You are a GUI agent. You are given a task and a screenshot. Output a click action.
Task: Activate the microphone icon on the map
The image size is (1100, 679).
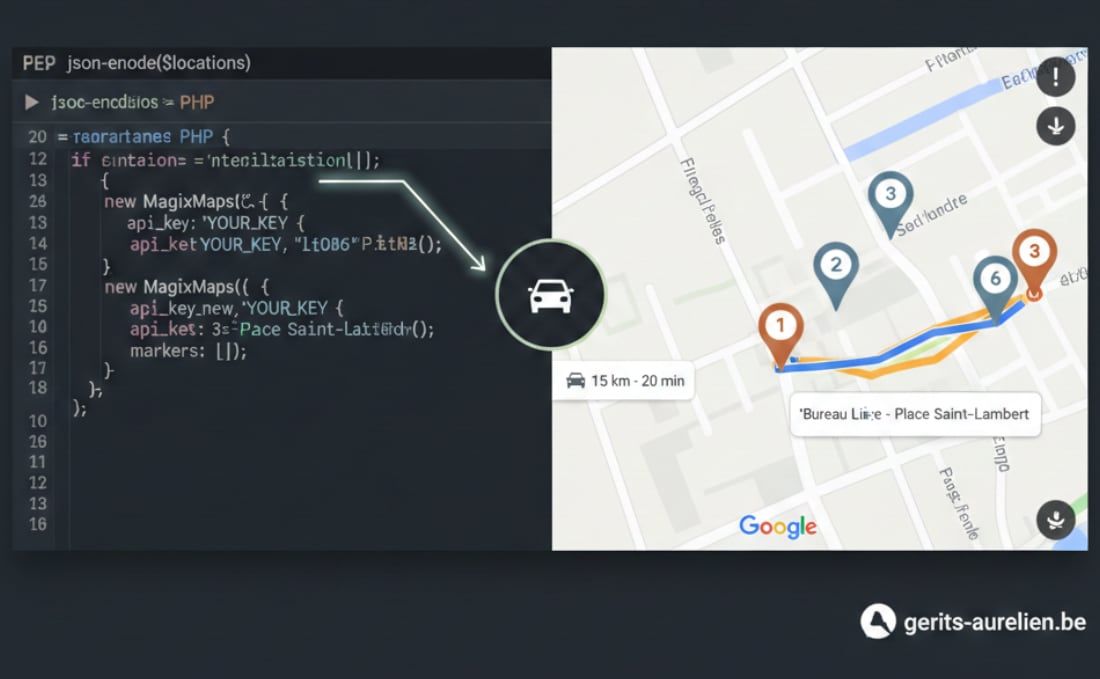(x=1055, y=519)
